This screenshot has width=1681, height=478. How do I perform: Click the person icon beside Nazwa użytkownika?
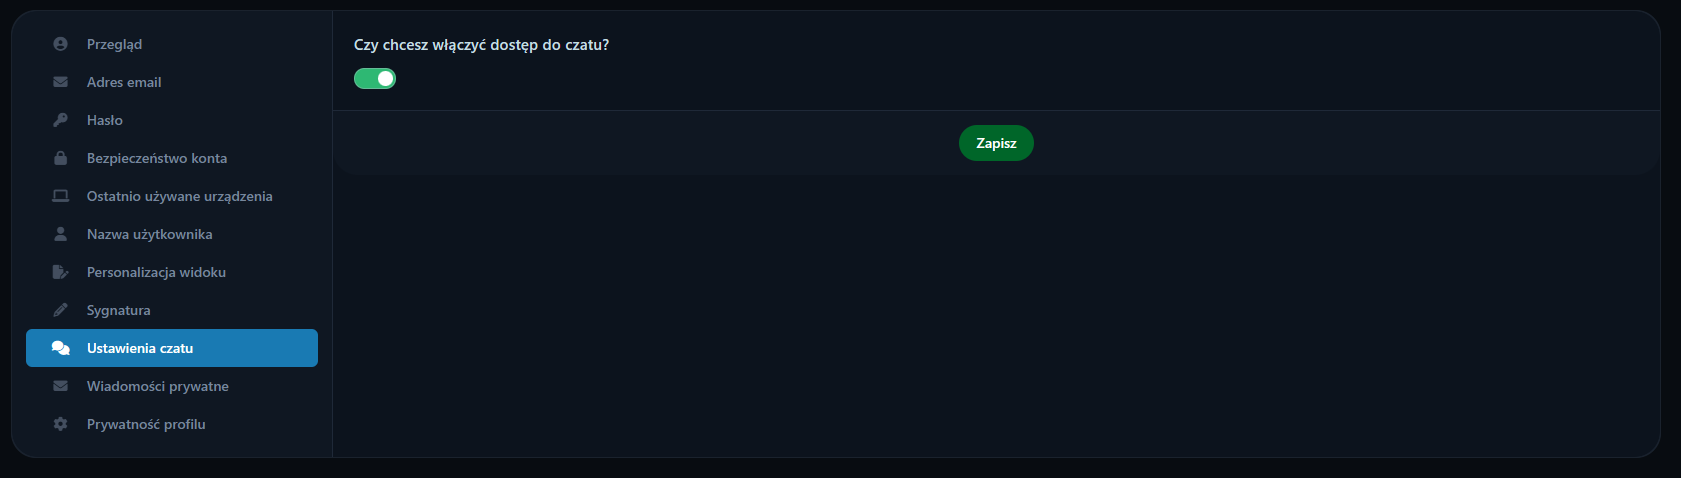point(60,234)
